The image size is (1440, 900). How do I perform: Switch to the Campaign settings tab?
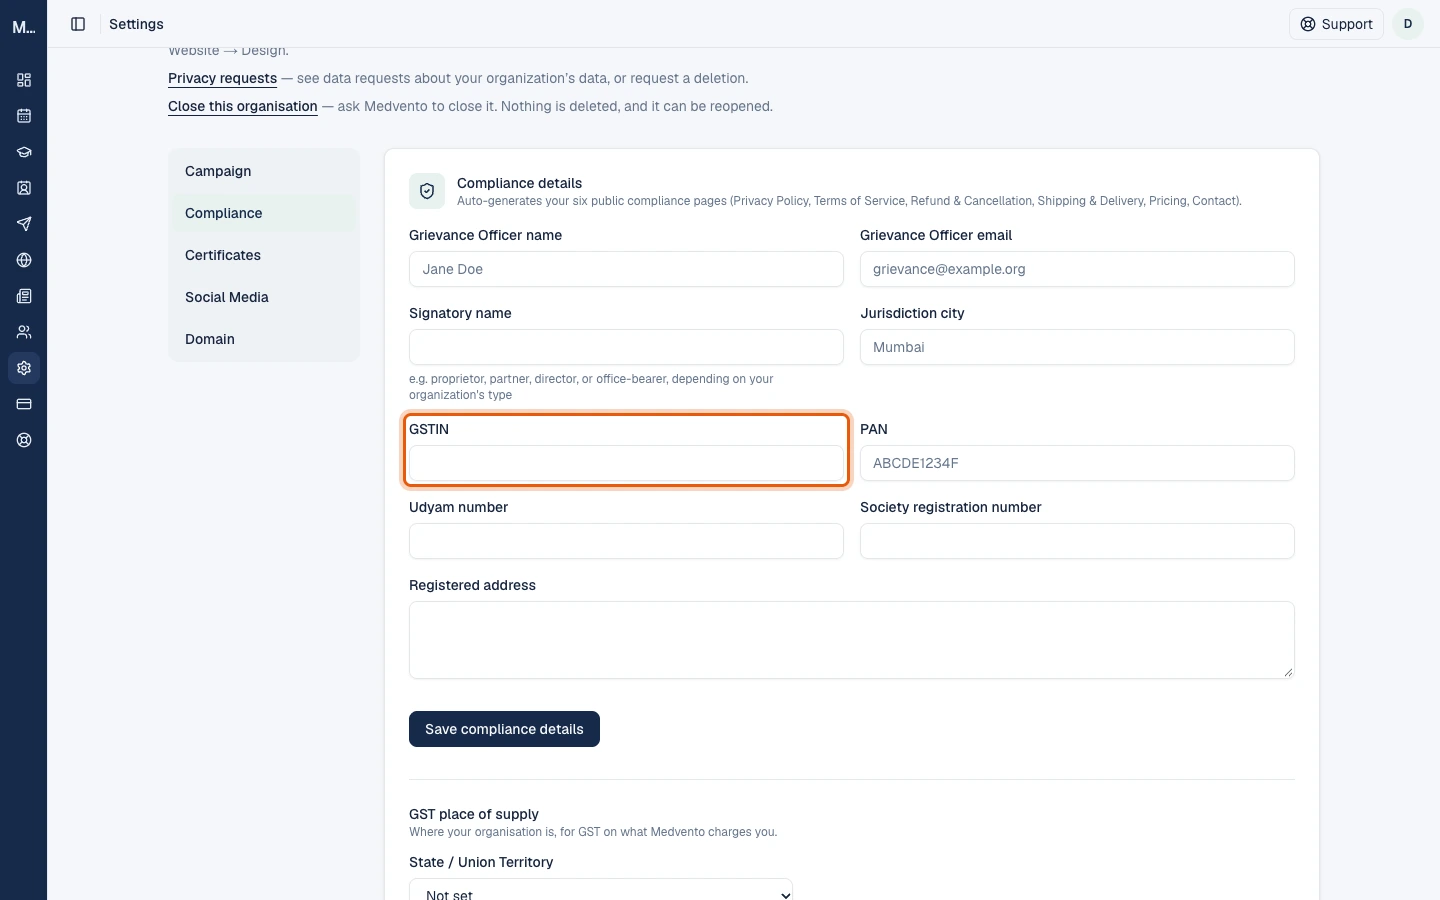tap(264, 171)
